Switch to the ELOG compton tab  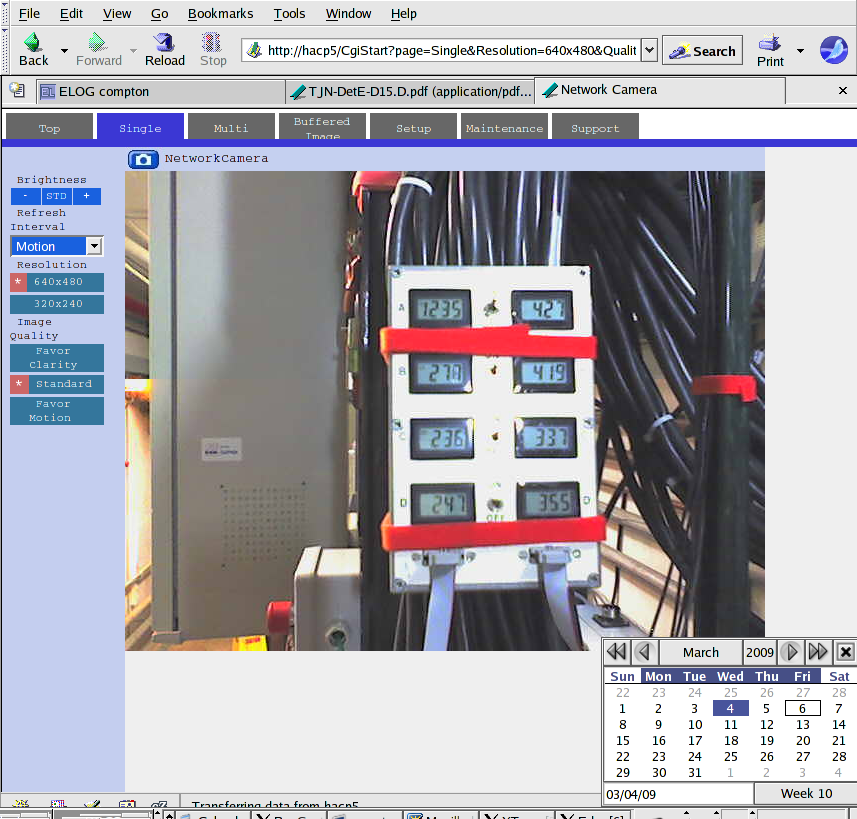tap(161, 91)
